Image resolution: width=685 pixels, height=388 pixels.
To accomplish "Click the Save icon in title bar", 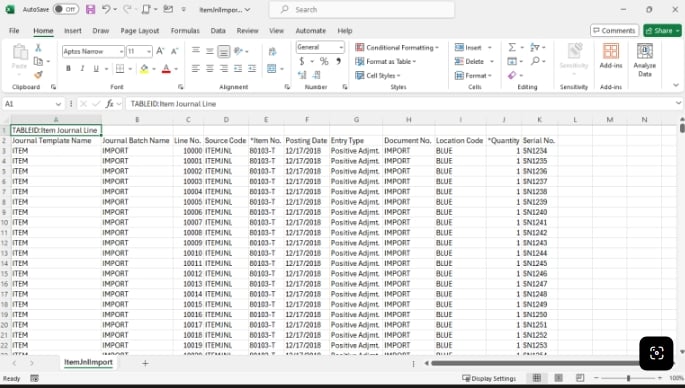I will (x=90, y=9).
